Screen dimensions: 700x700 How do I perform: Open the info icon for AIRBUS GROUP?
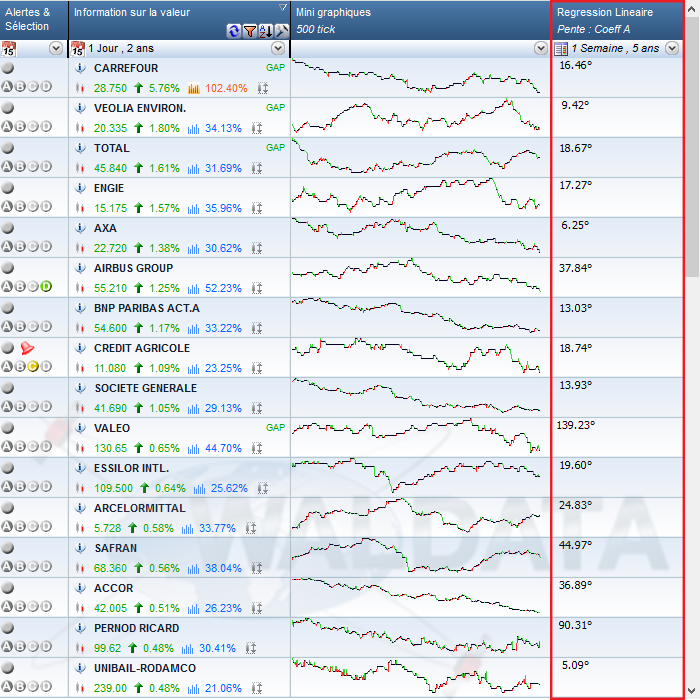point(80,268)
